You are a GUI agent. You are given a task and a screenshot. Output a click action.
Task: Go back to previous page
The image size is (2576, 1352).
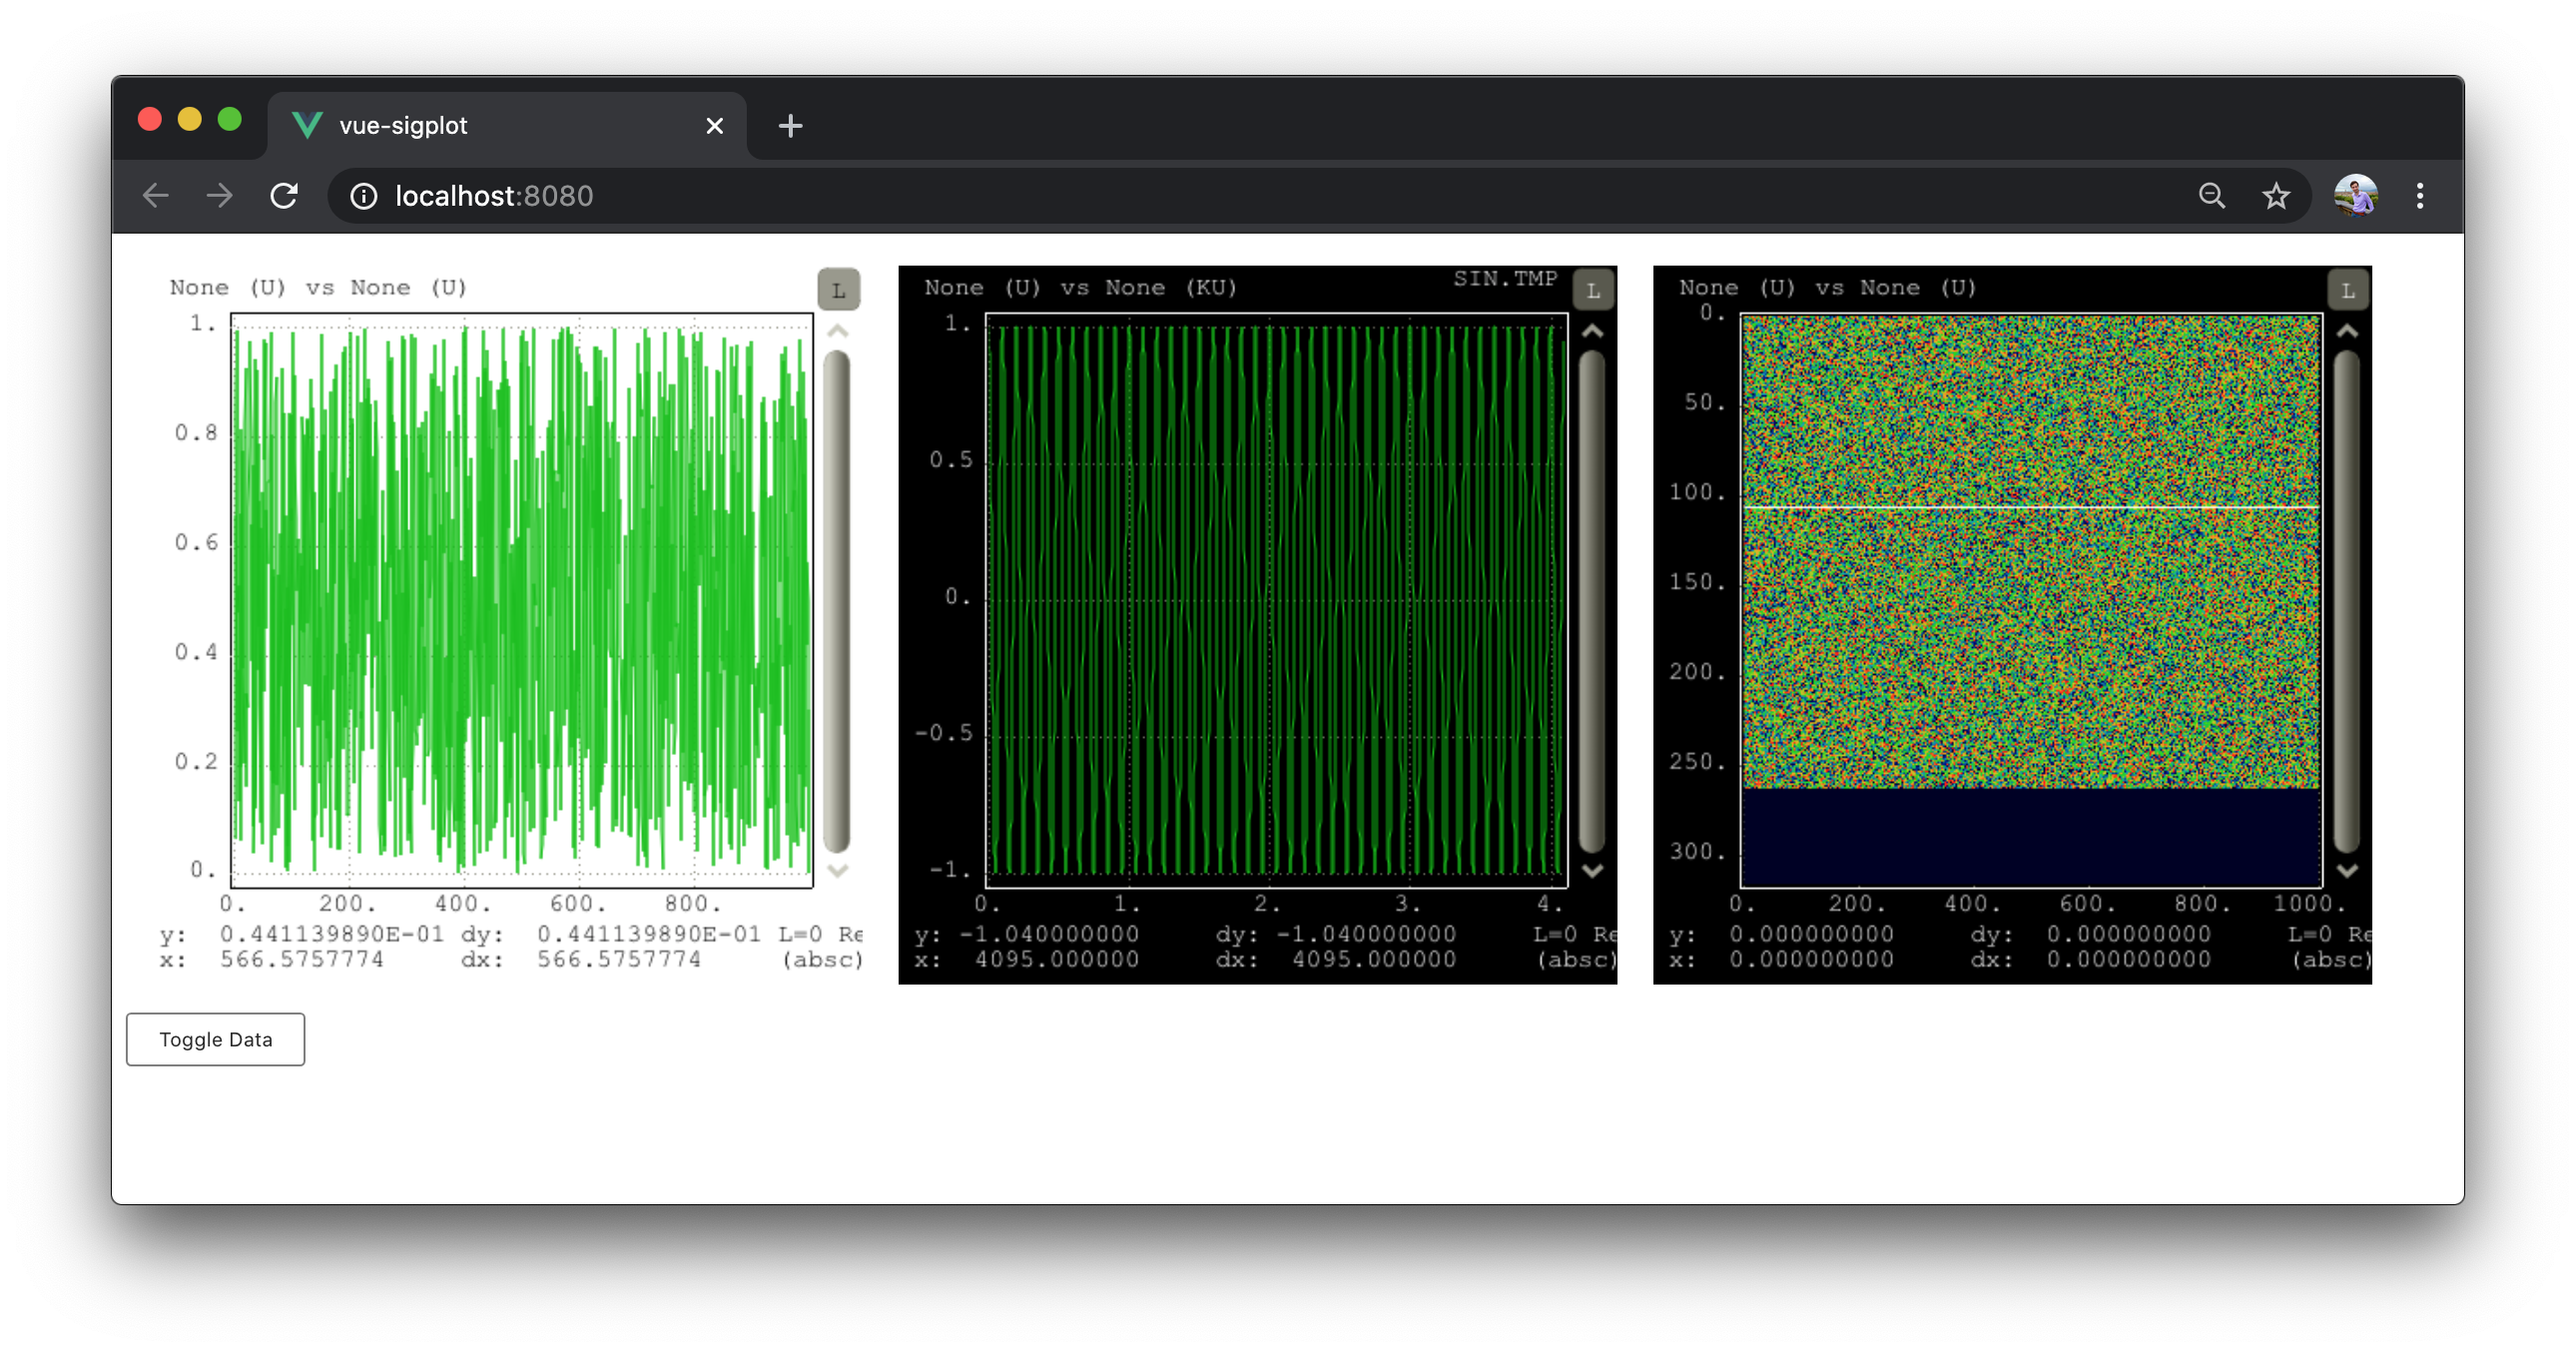pyautogui.click(x=156, y=196)
